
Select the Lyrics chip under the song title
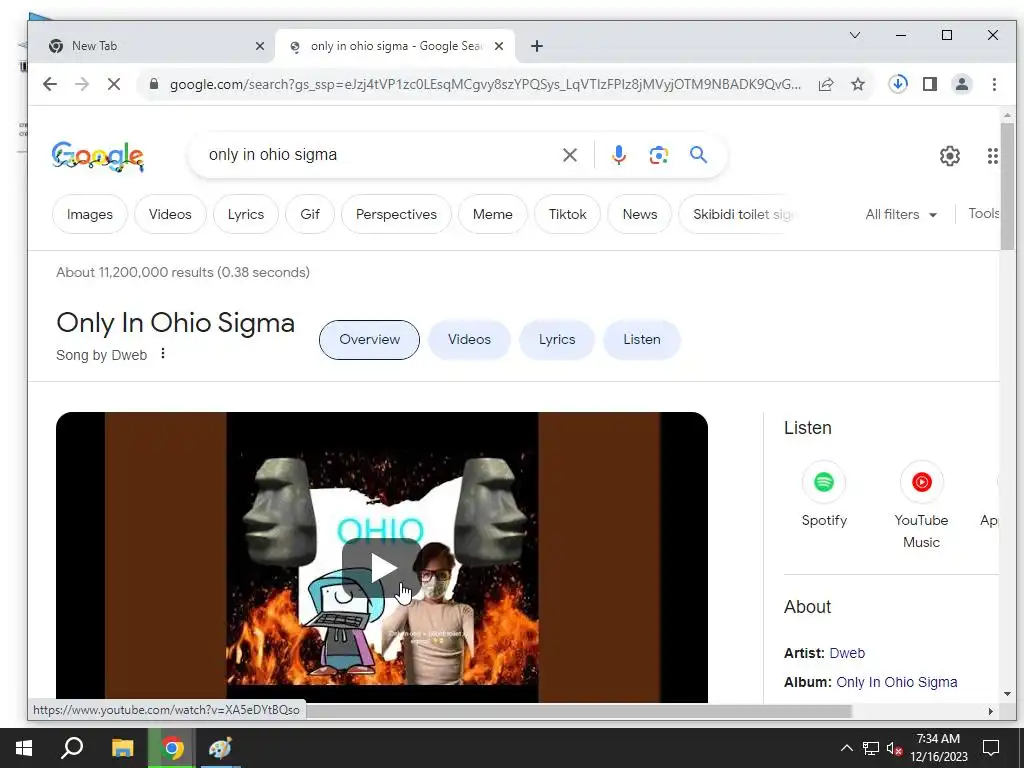tap(556, 340)
